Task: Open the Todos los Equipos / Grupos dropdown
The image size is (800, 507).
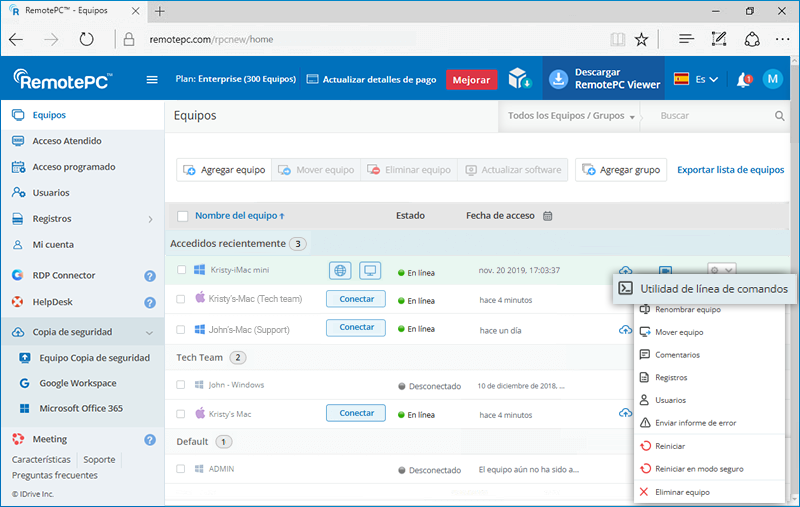Action: (x=572, y=116)
